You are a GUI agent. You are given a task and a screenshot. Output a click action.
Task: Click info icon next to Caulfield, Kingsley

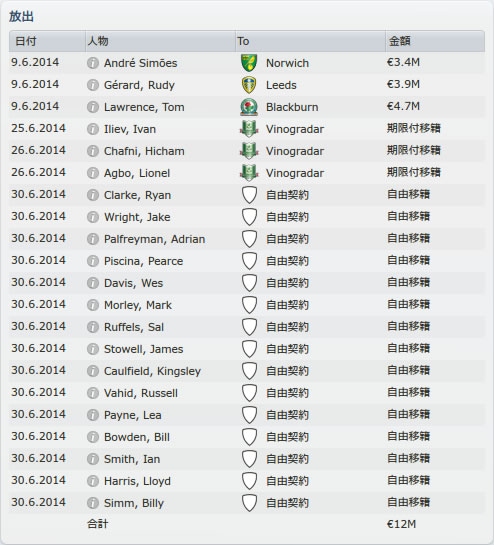pos(92,371)
